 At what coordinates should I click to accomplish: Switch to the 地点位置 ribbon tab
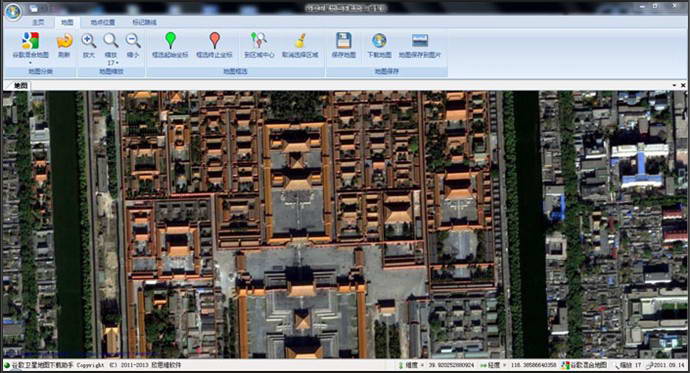click(103, 22)
